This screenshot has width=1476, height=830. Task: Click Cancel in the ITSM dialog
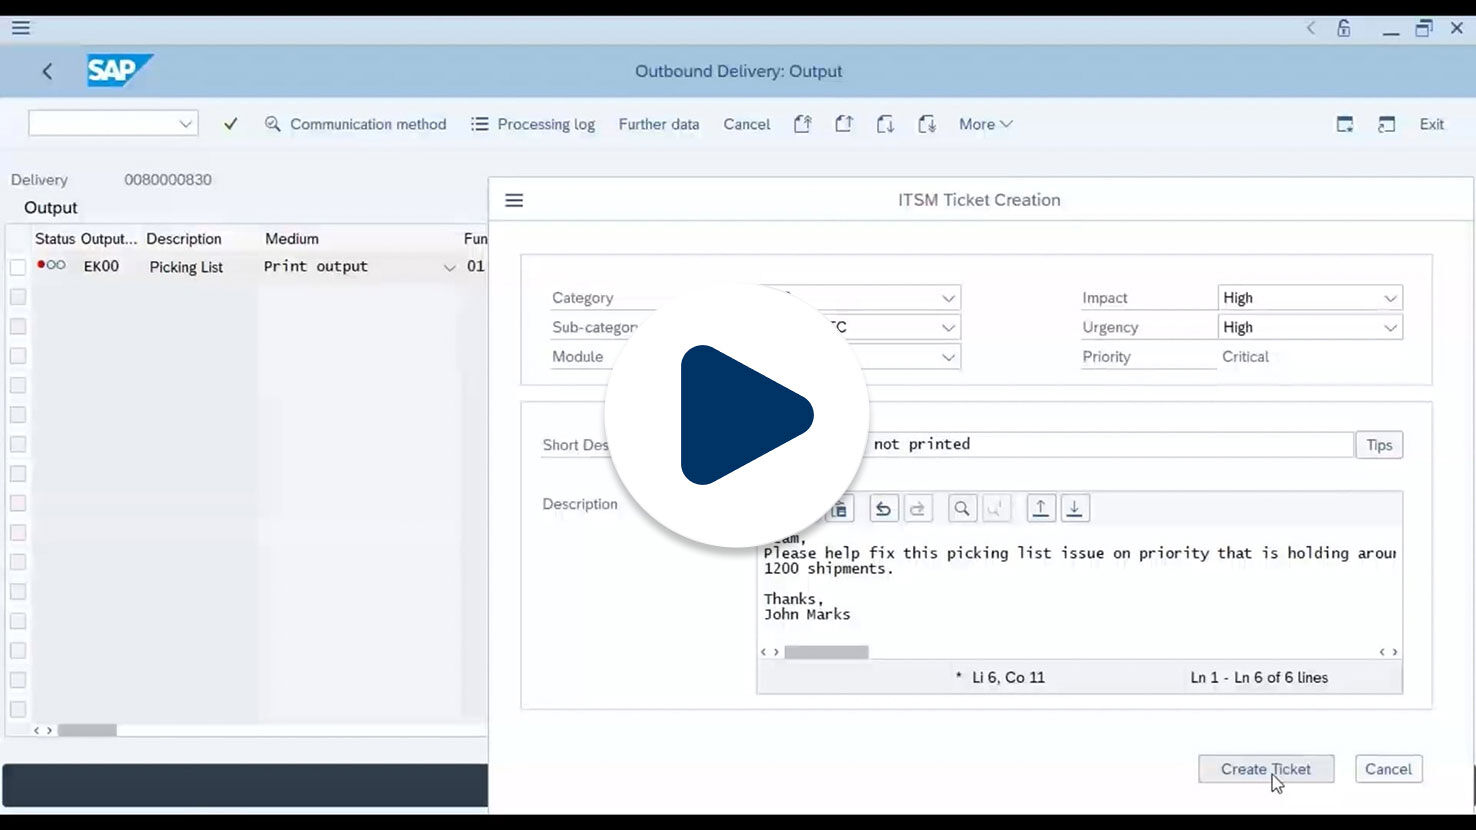click(x=1388, y=769)
